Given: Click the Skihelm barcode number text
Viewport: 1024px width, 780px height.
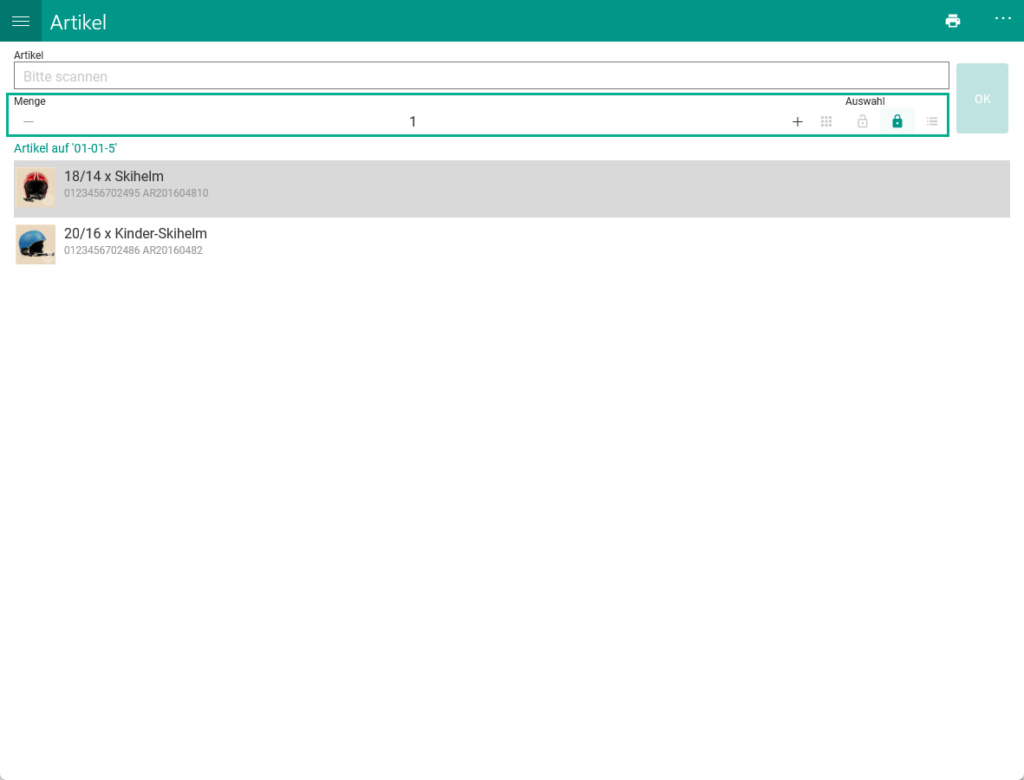Looking at the screenshot, I should 102,194.
